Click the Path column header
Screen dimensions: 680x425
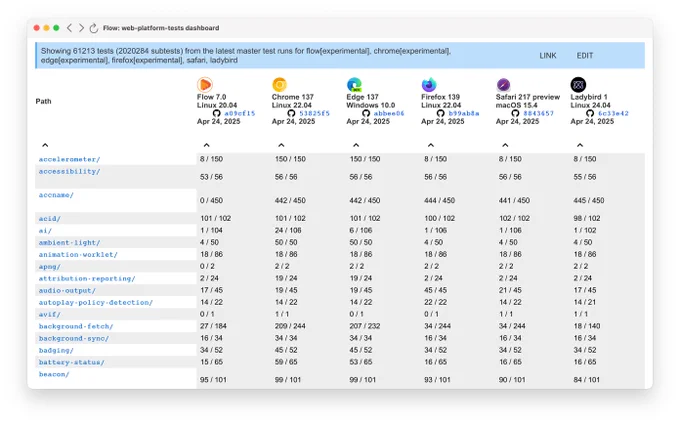tap(43, 101)
